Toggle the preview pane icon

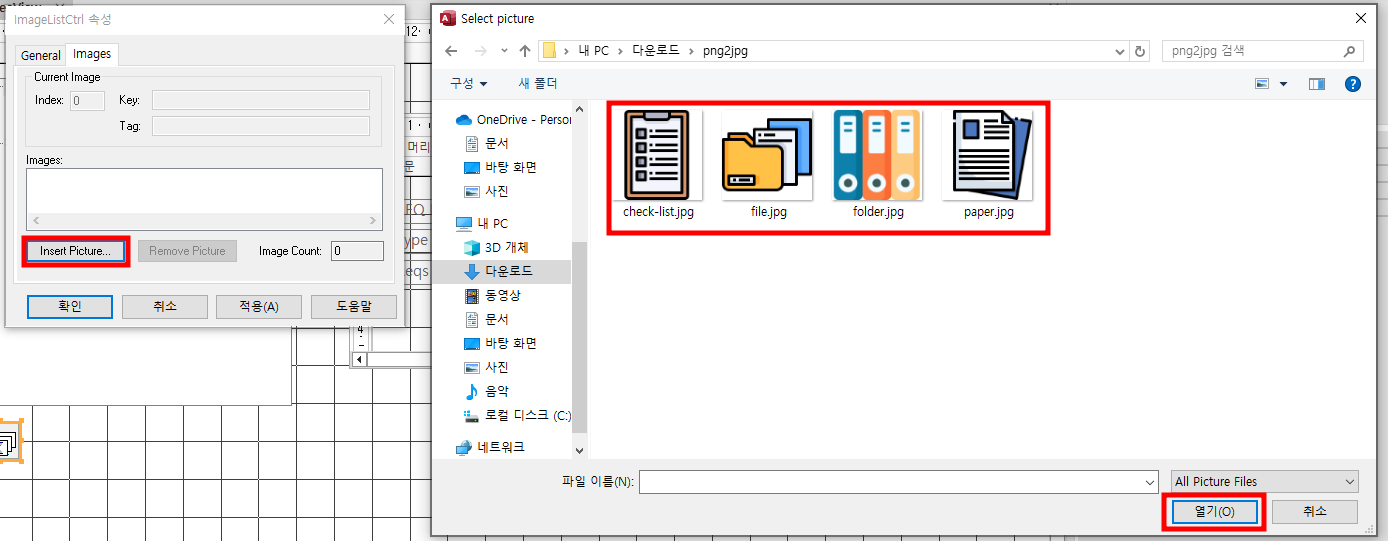coord(1317,84)
